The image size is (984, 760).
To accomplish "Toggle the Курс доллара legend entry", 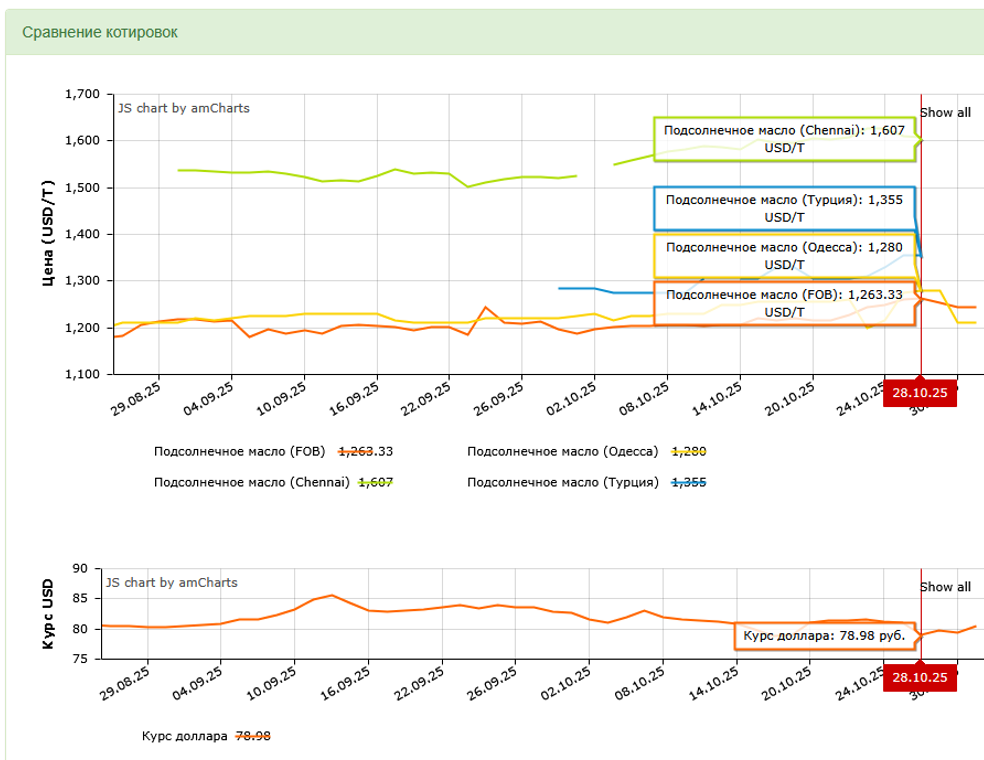I will tap(184, 736).
